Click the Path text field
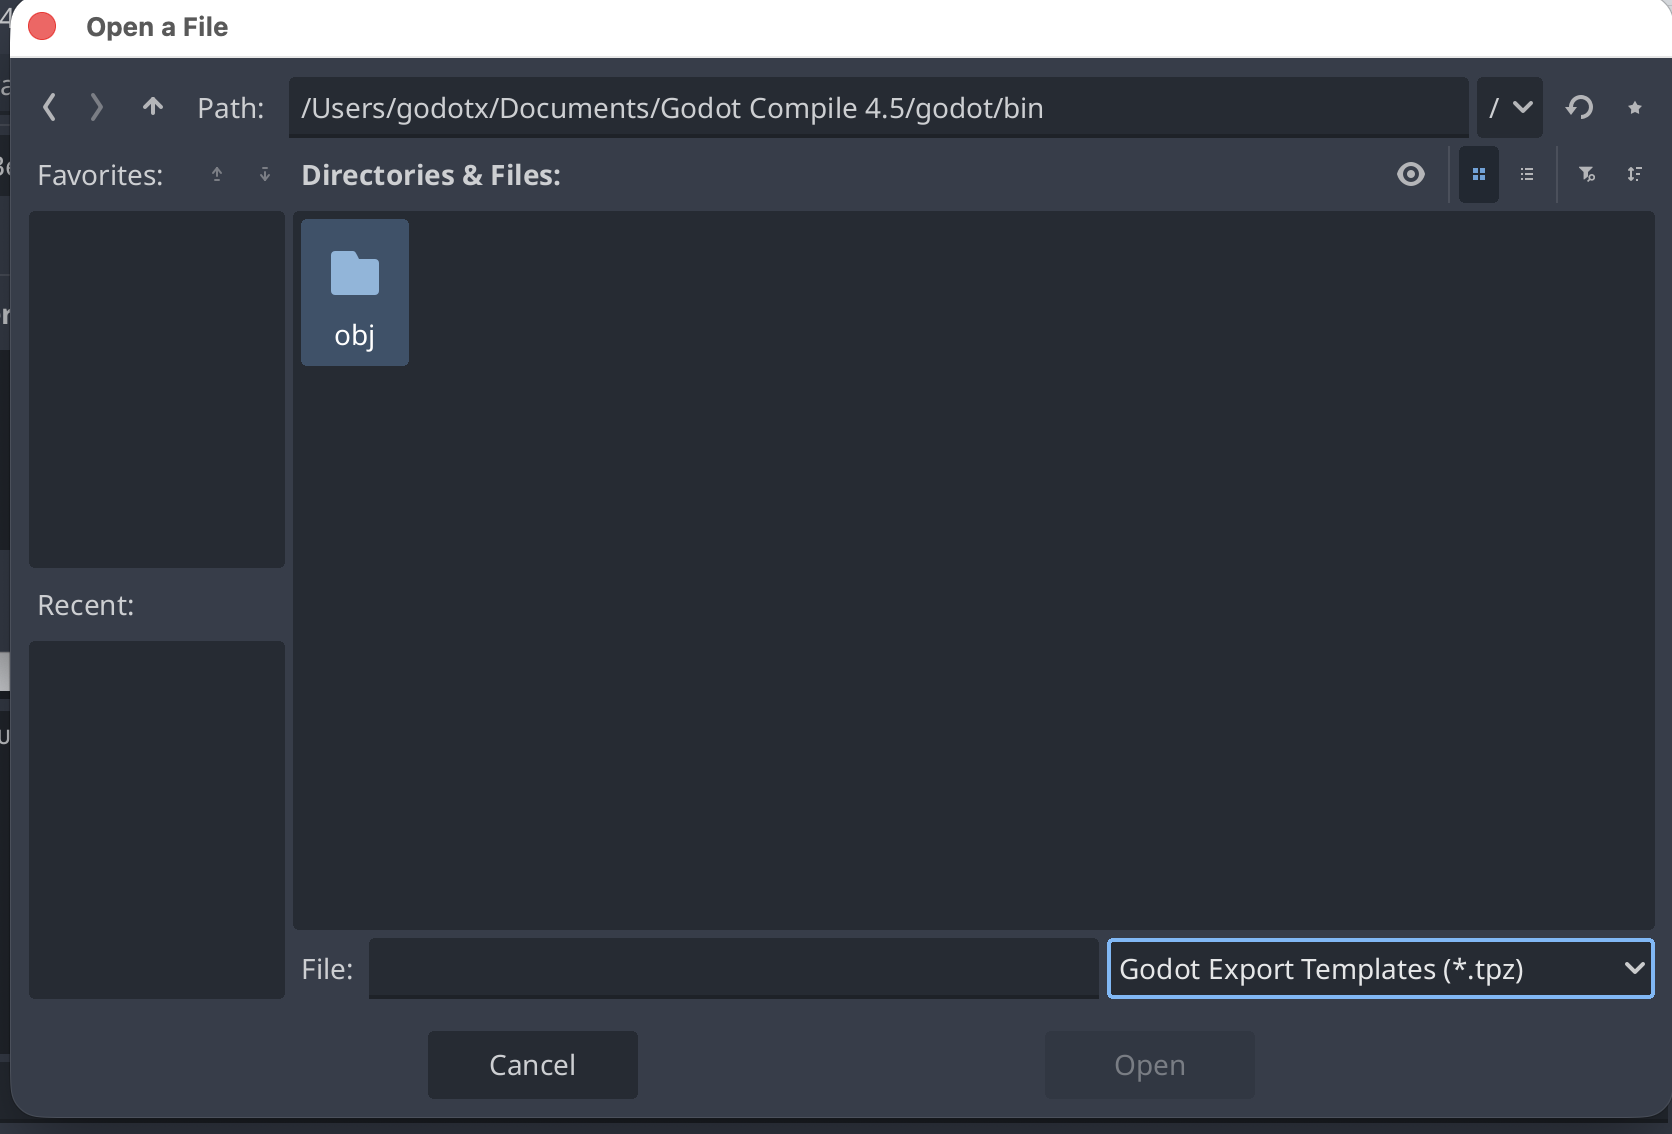 [x=878, y=108]
